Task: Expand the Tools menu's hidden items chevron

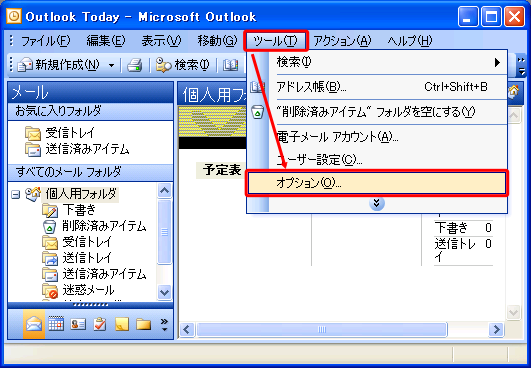Action: tap(377, 203)
